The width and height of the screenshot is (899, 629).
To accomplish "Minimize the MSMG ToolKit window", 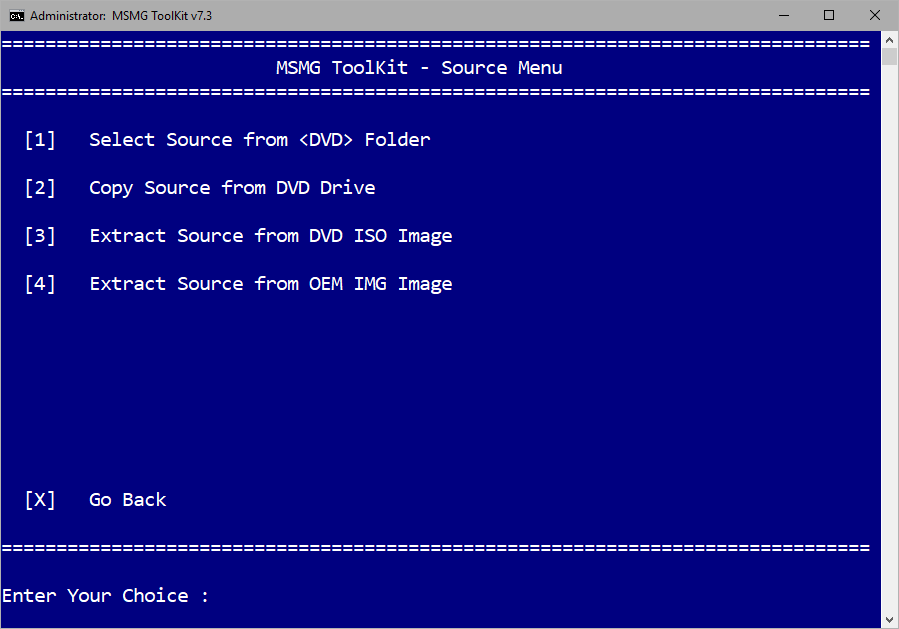I will click(784, 15).
